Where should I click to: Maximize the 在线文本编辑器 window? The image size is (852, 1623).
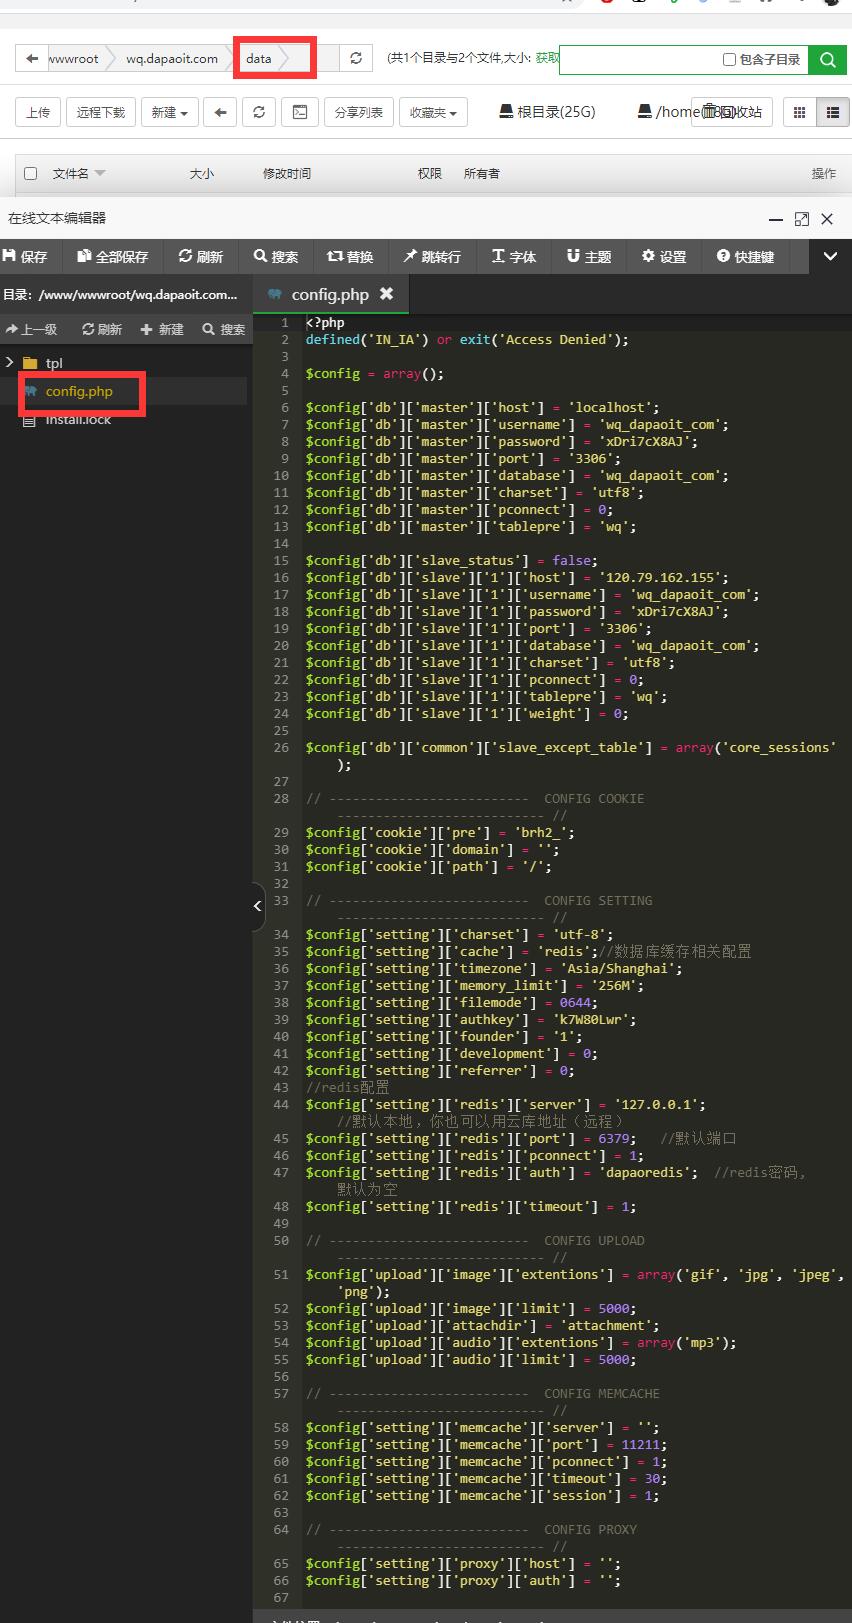(x=801, y=219)
